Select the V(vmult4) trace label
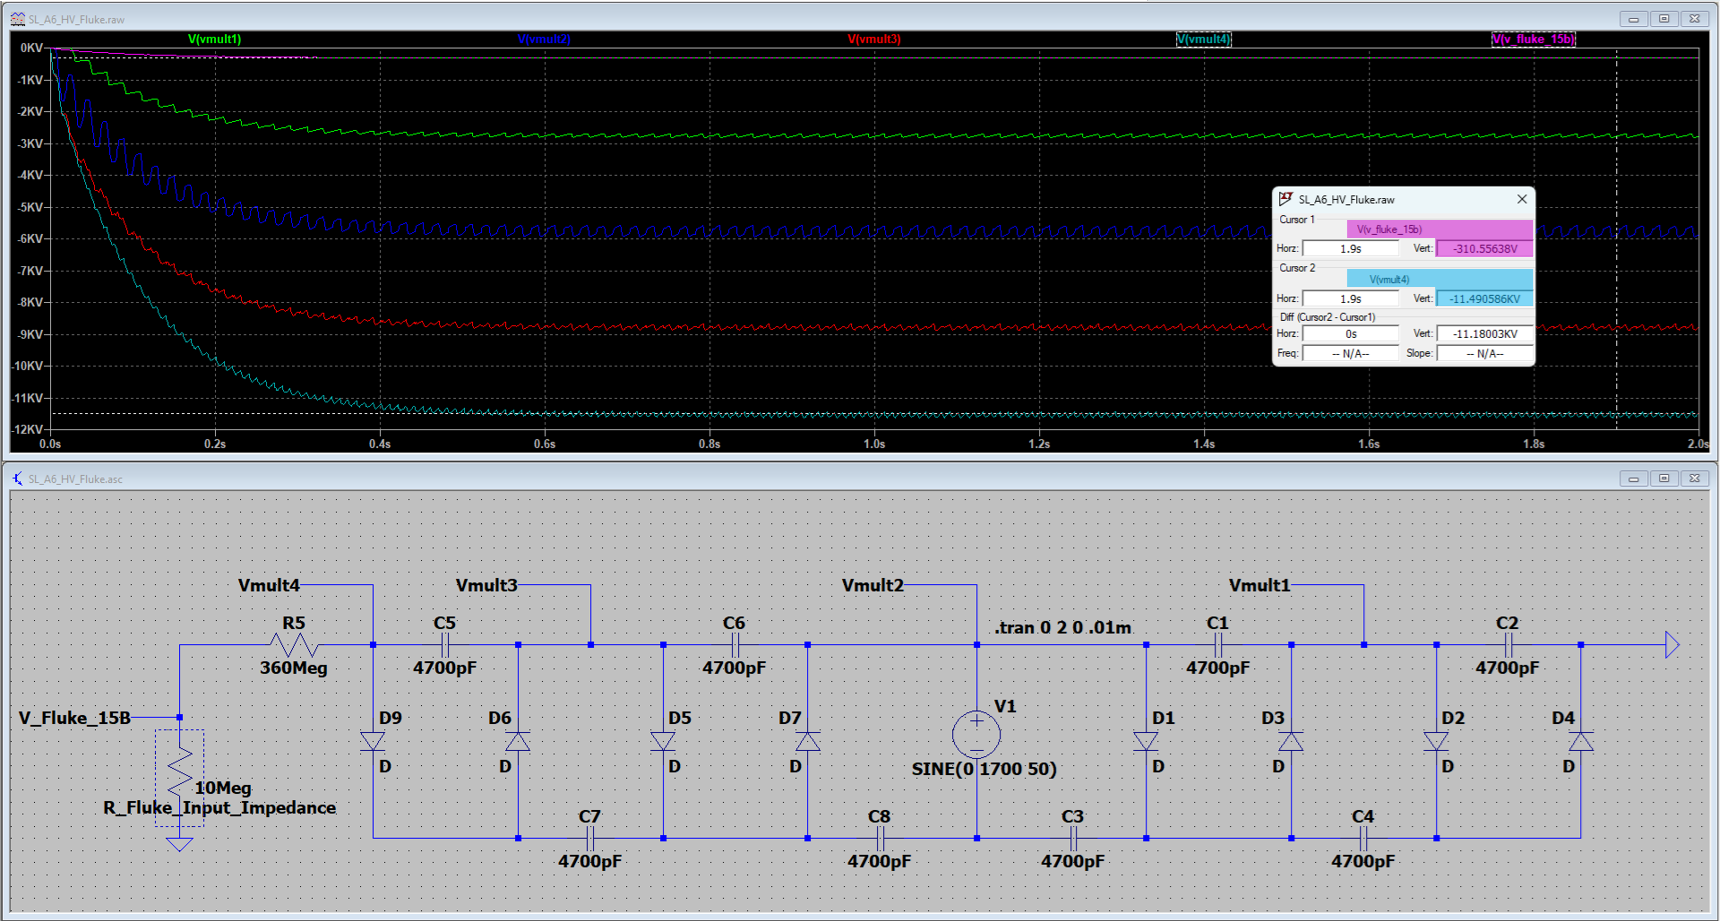The image size is (1720, 921). 1203,39
